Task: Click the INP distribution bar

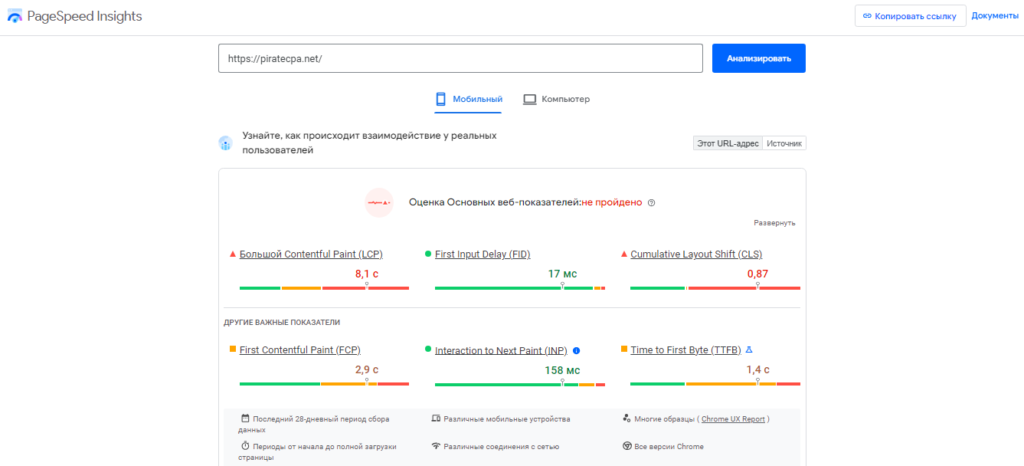Action: [x=520, y=384]
